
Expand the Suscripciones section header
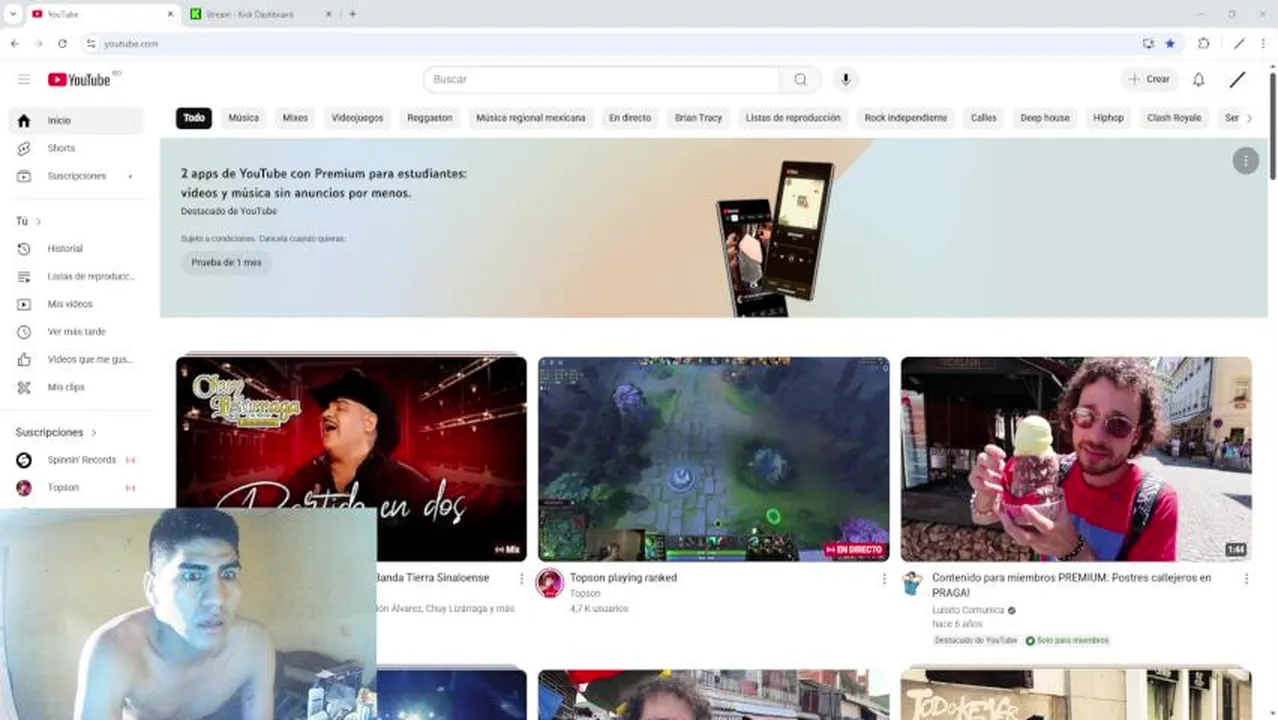click(x=56, y=432)
